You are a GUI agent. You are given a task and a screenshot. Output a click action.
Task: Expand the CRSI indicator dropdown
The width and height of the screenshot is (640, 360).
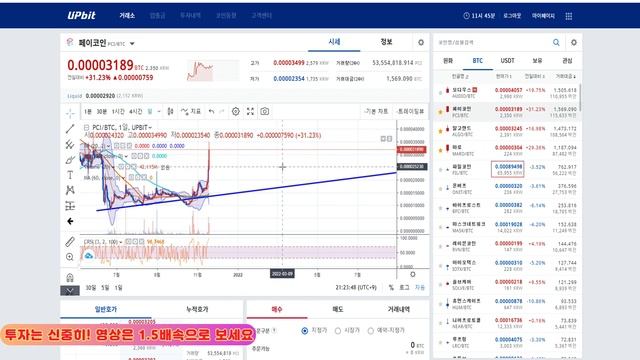(x=121, y=242)
